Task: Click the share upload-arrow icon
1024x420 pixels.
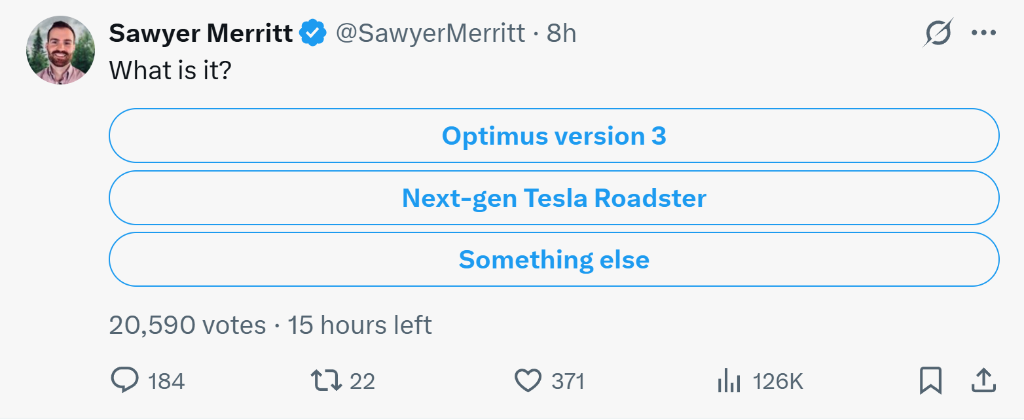Action: 983,381
